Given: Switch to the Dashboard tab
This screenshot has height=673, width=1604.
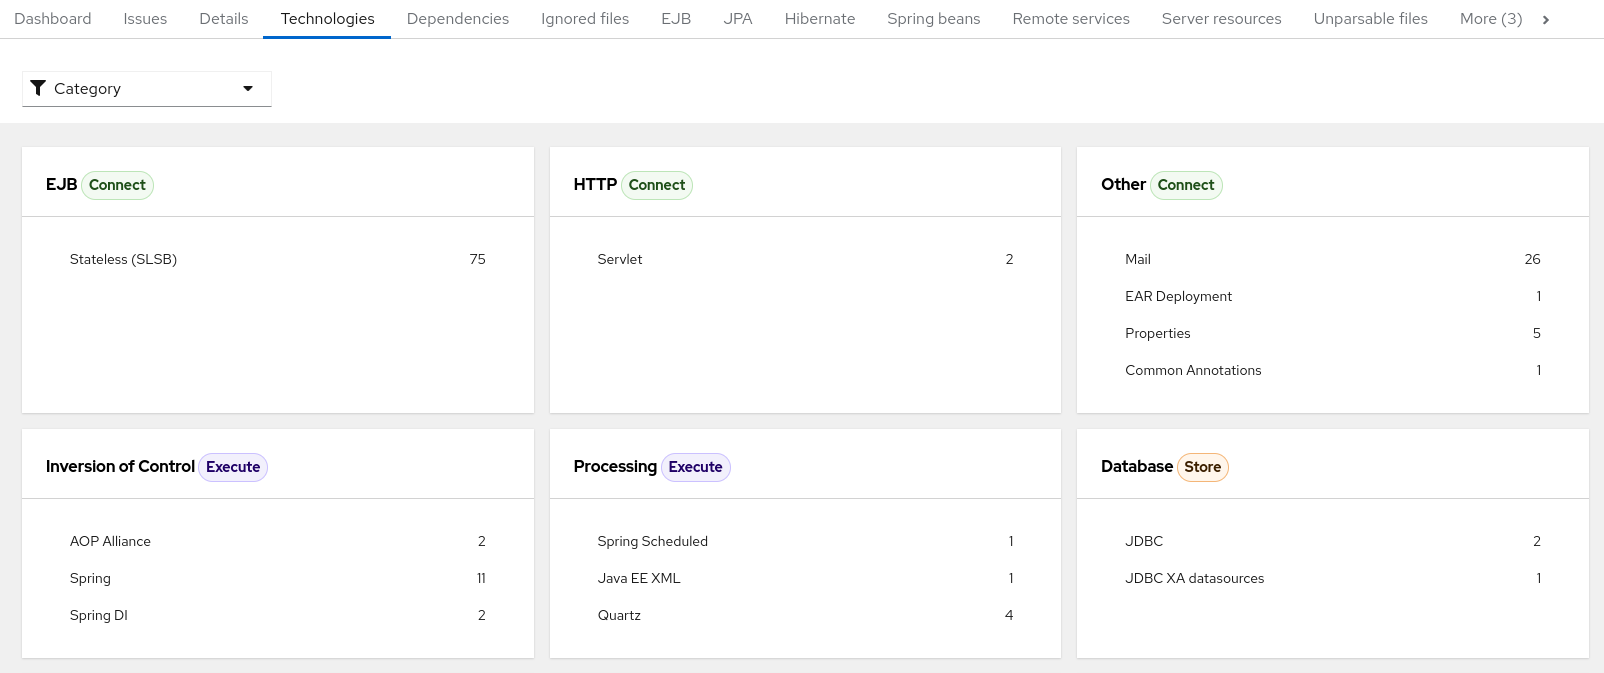Looking at the screenshot, I should coord(53,19).
